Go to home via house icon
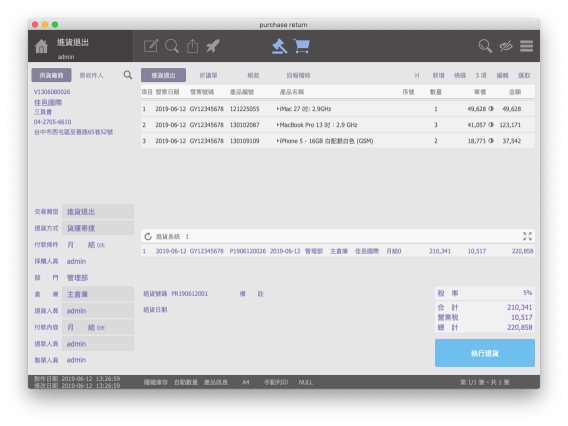The width and height of the screenshot is (568, 426). coord(41,46)
